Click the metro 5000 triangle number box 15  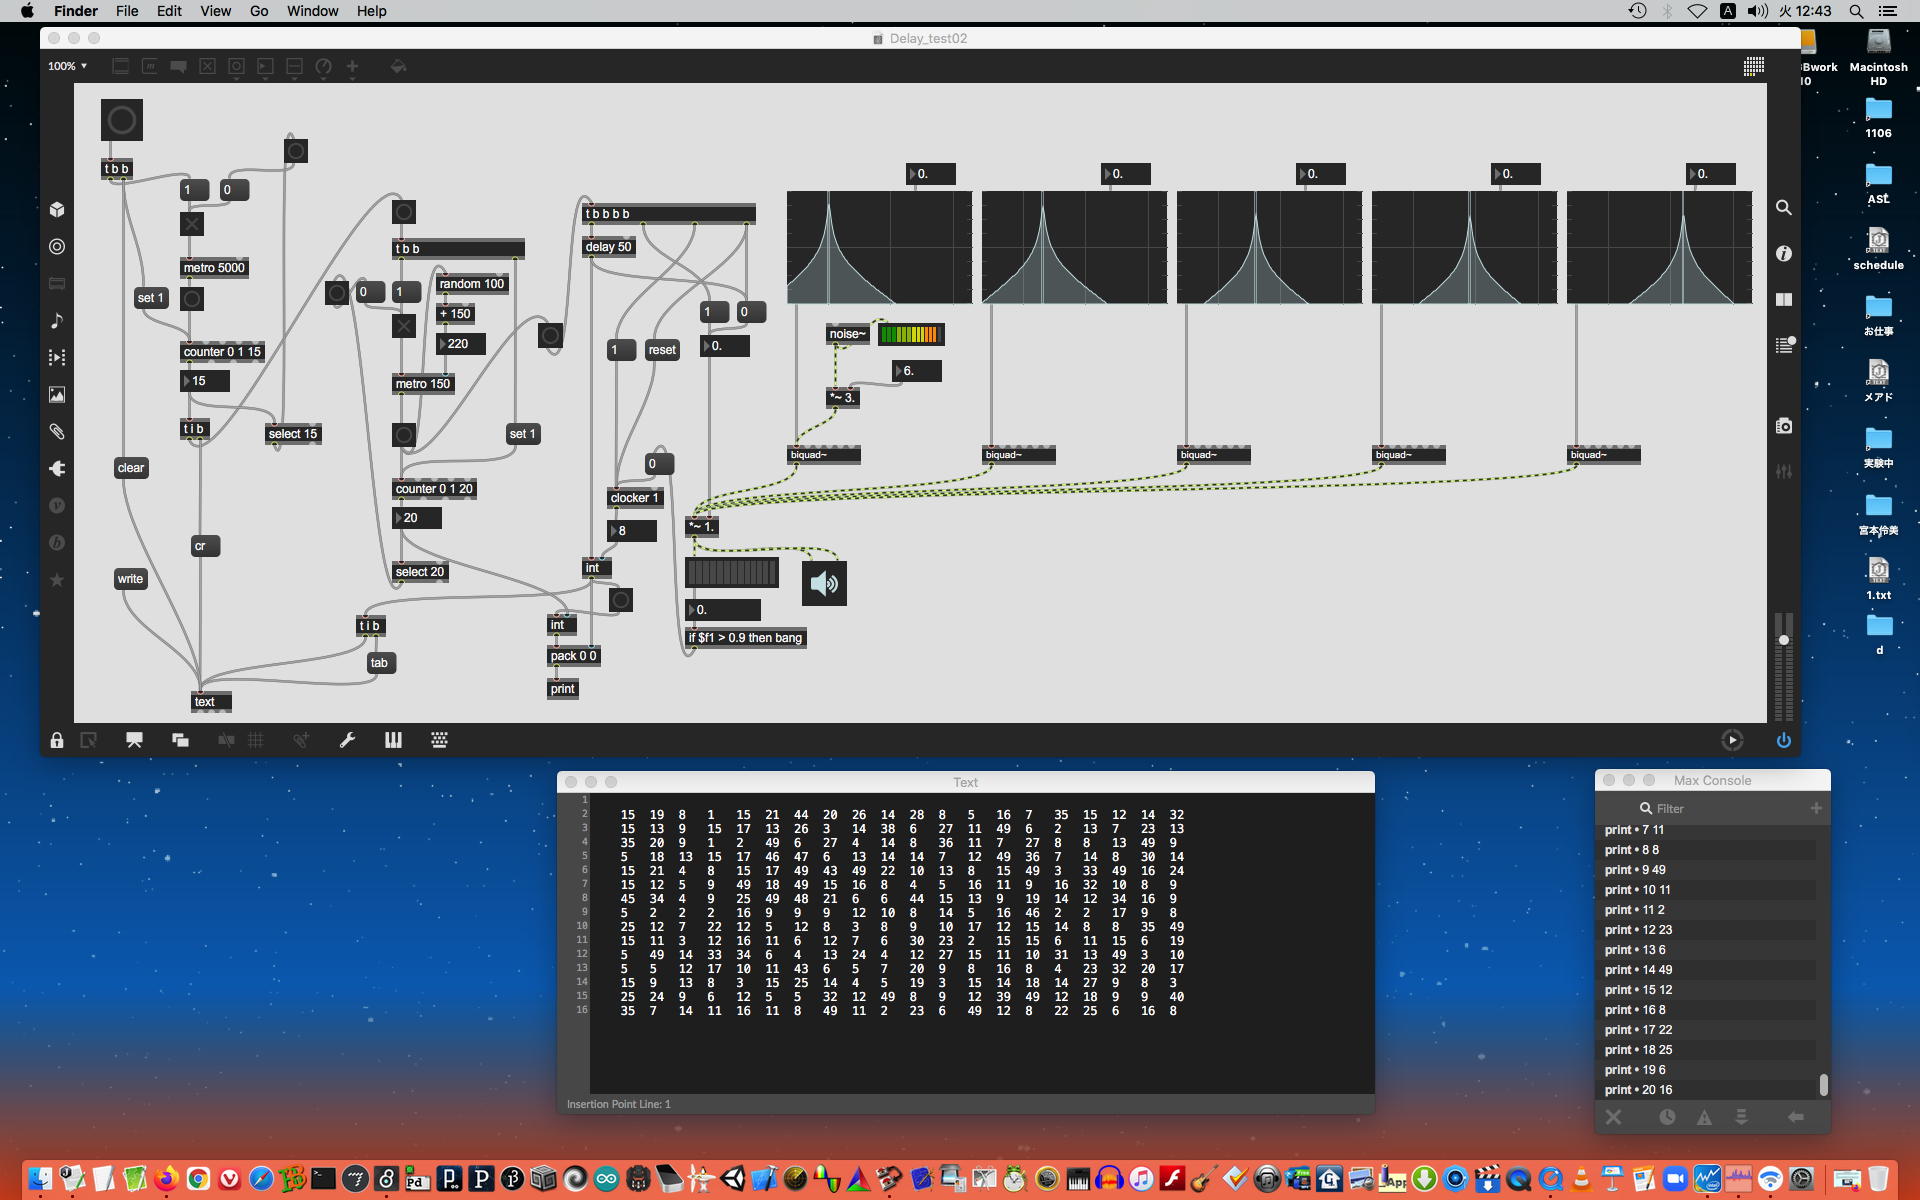(205, 381)
